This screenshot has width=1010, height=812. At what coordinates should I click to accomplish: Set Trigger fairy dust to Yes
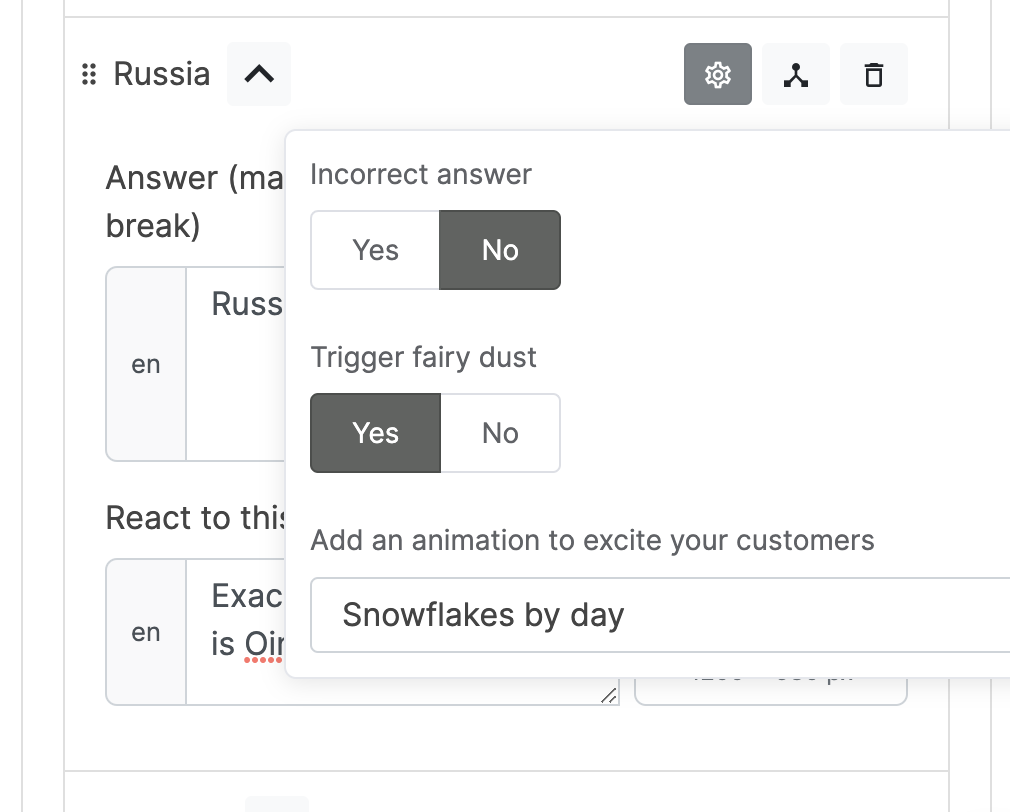376,433
